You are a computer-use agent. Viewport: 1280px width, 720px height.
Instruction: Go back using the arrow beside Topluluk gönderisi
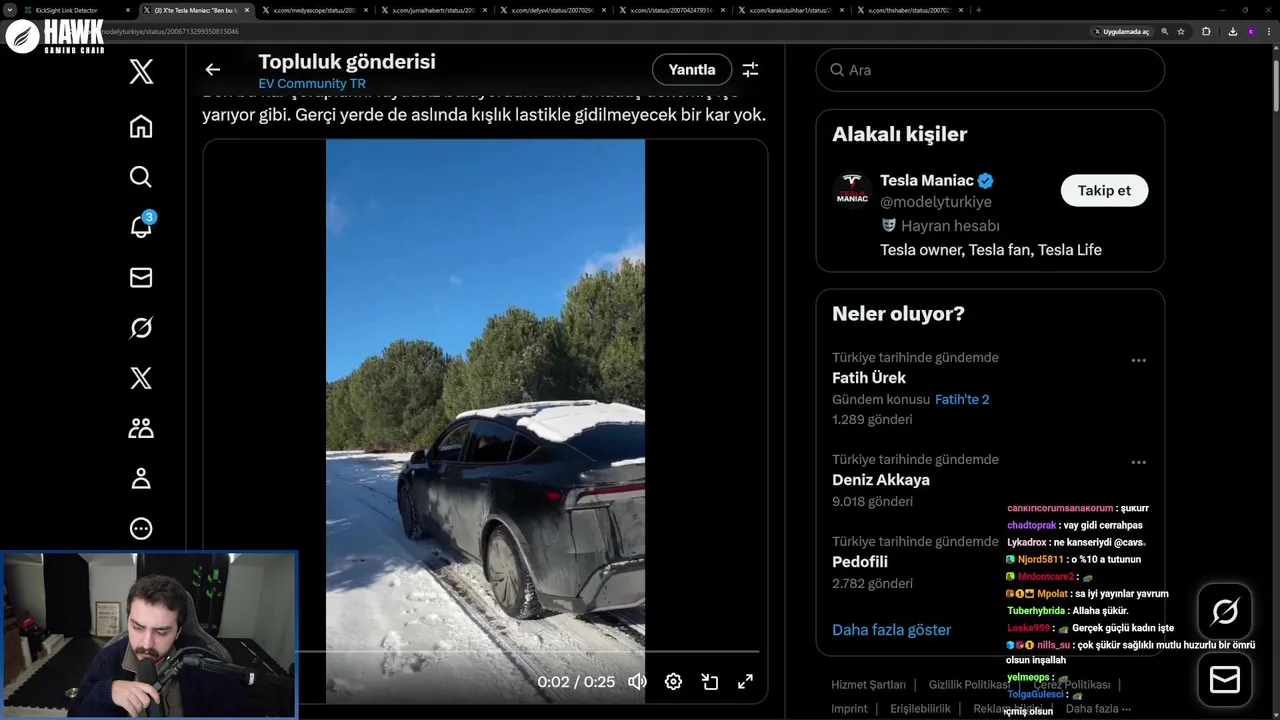click(x=213, y=69)
